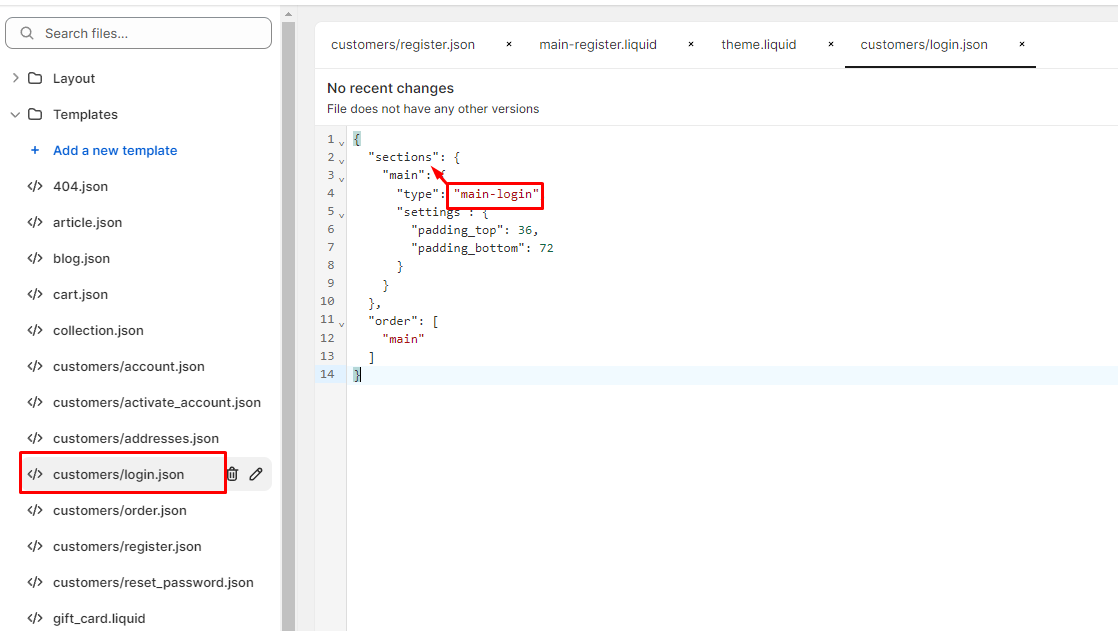
Task: Click the No recent changes heading
Action: (390, 88)
